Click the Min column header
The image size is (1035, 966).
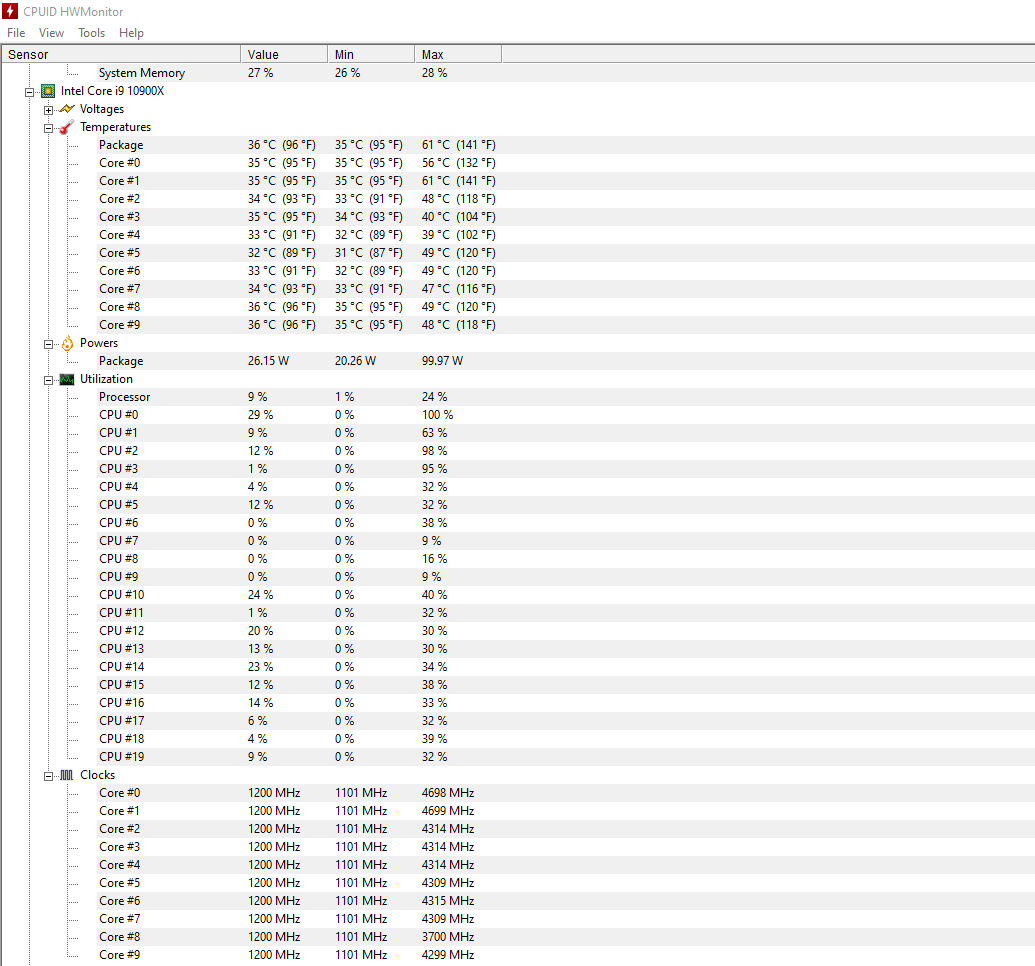(371, 54)
